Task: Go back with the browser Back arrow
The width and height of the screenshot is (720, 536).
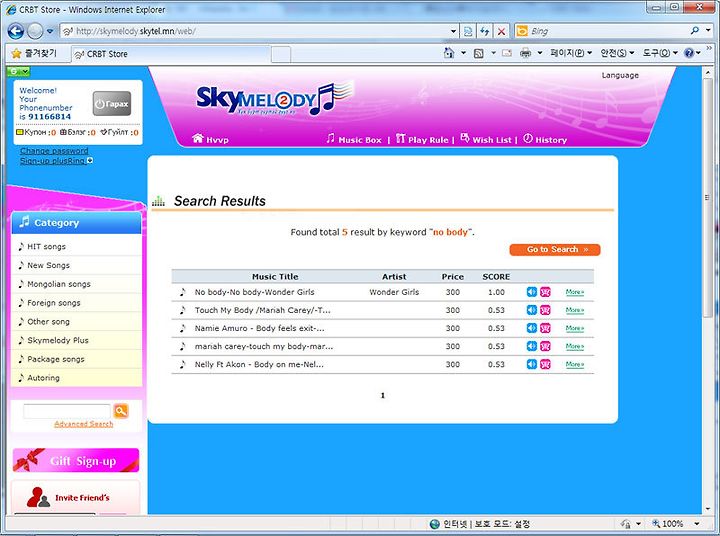Action: click(x=16, y=31)
